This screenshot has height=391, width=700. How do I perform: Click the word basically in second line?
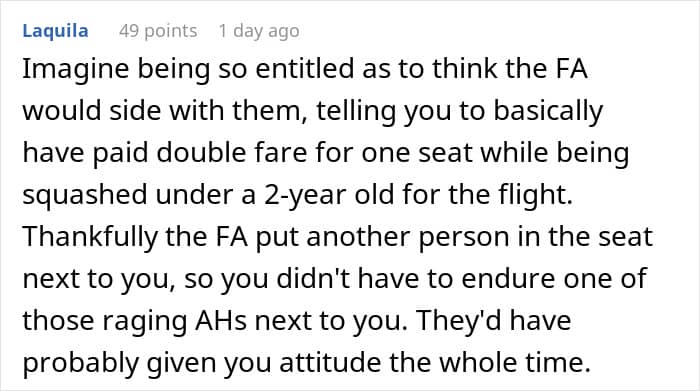tap(548, 112)
